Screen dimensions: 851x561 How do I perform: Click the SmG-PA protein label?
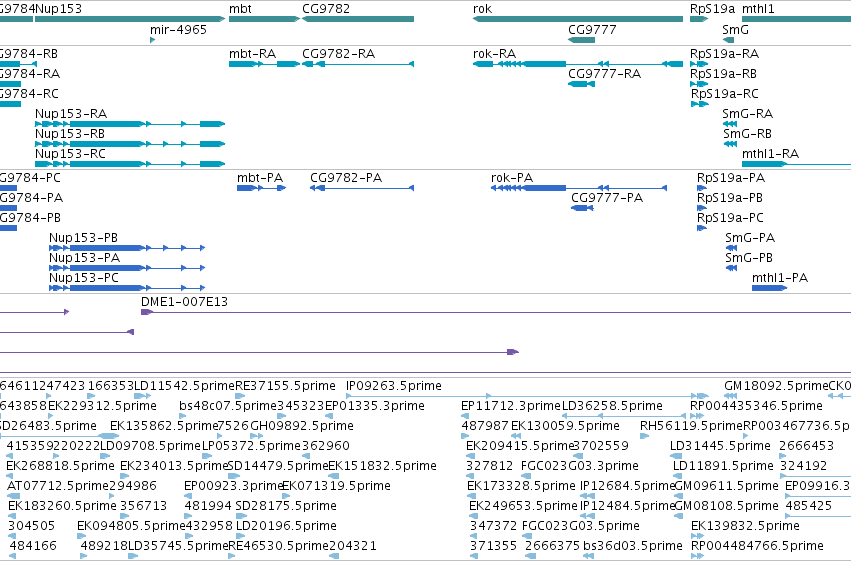point(750,238)
